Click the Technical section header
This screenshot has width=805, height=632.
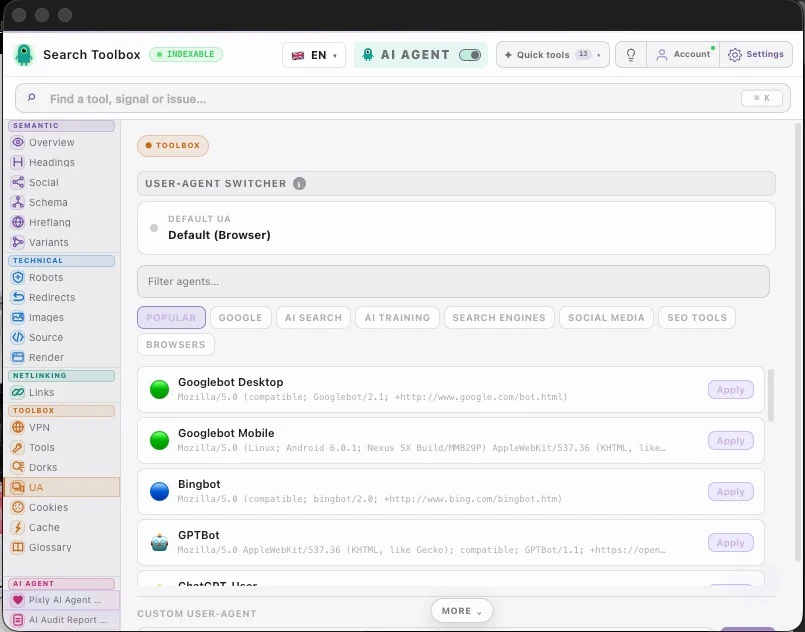point(62,261)
